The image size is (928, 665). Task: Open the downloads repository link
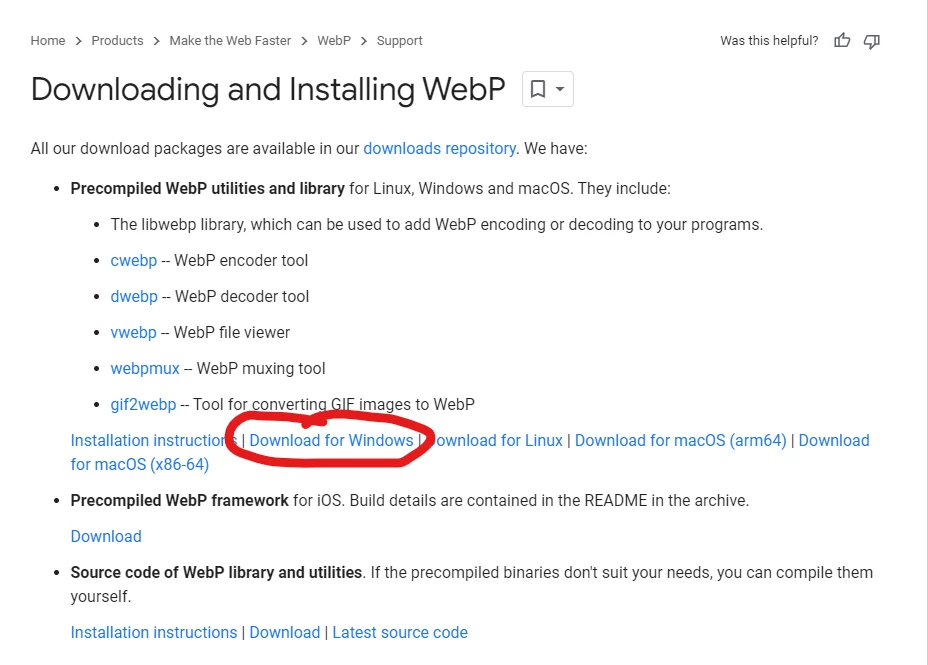pos(439,149)
